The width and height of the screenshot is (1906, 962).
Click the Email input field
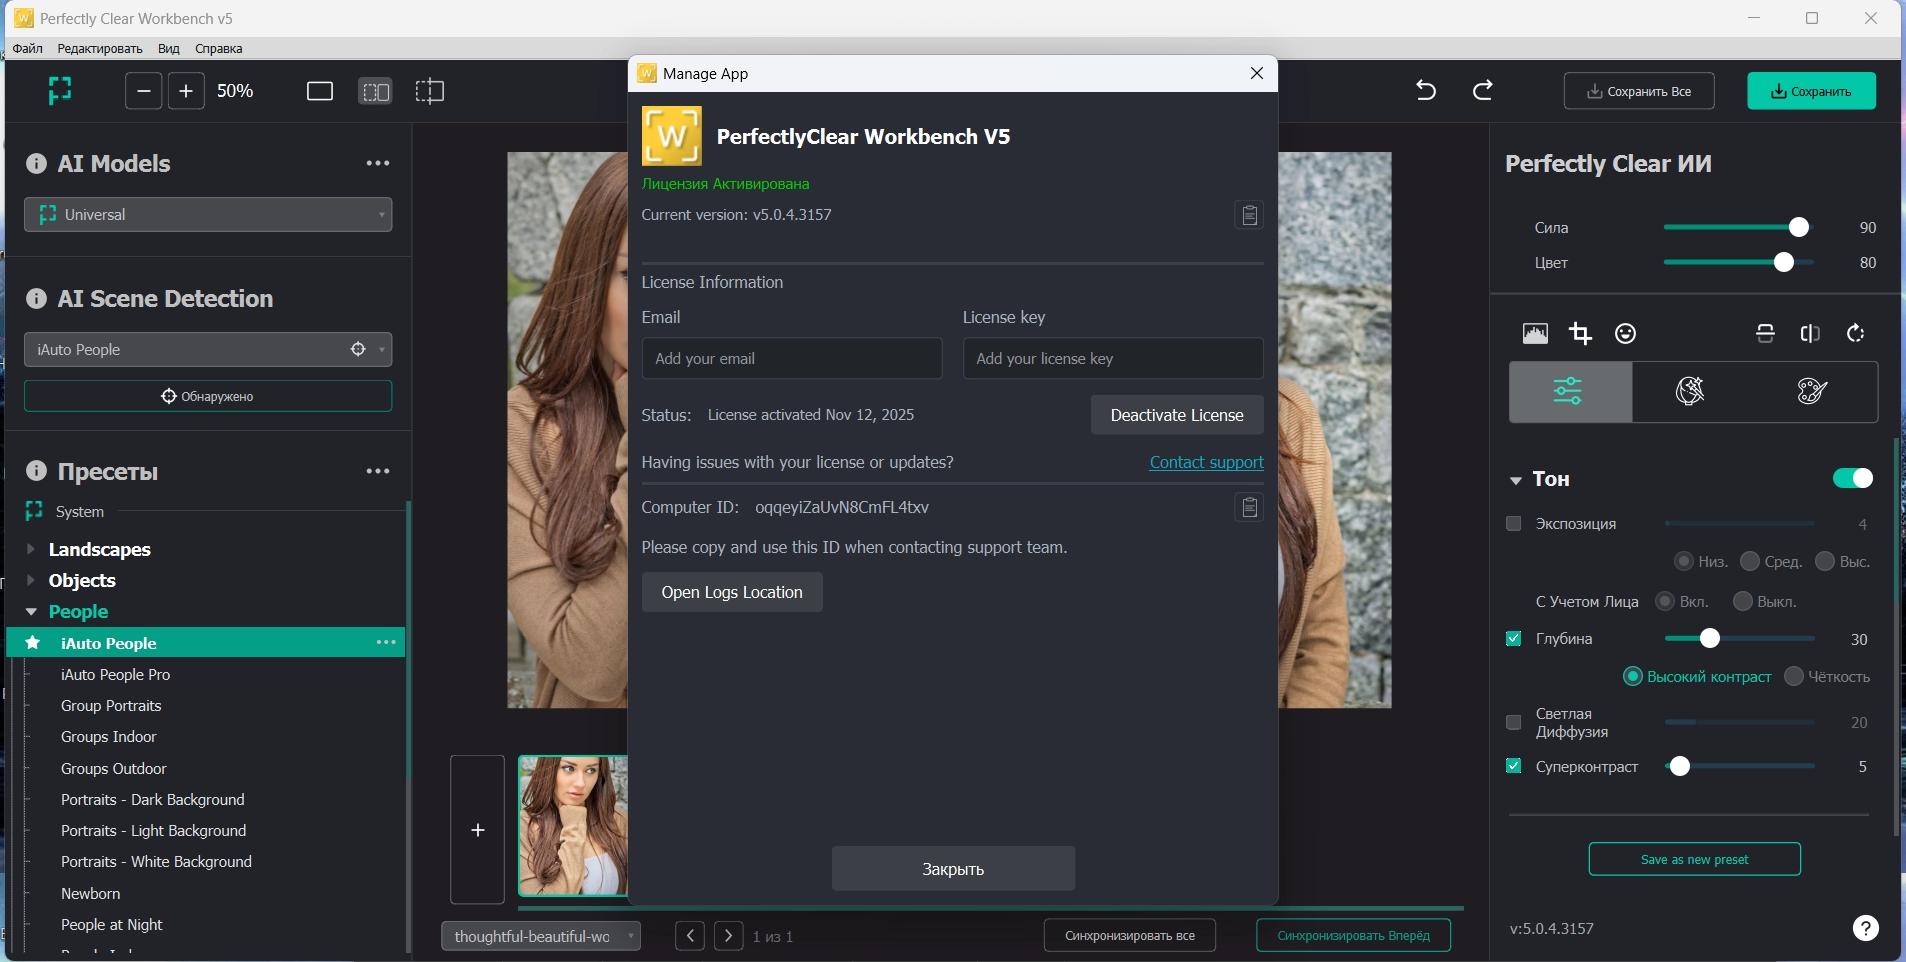tap(792, 358)
